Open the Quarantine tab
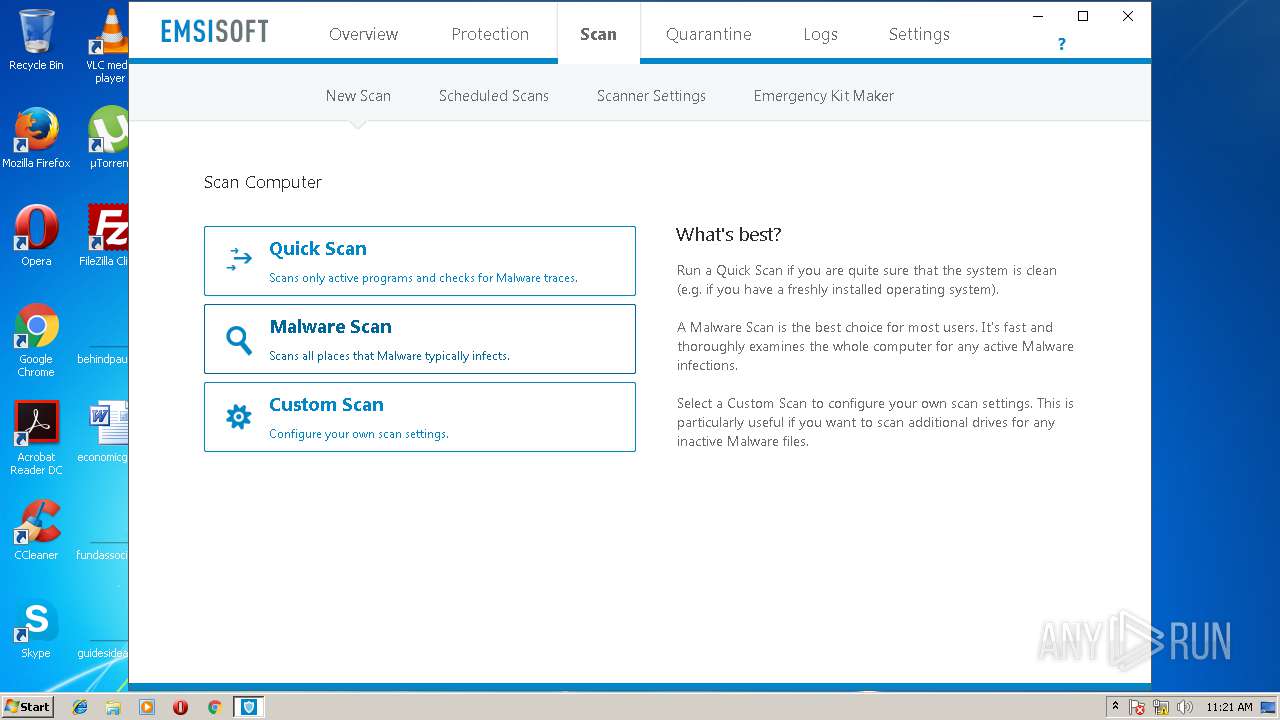This screenshot has height=720, width=1280. pyautogui.click(x=709, y=34)
